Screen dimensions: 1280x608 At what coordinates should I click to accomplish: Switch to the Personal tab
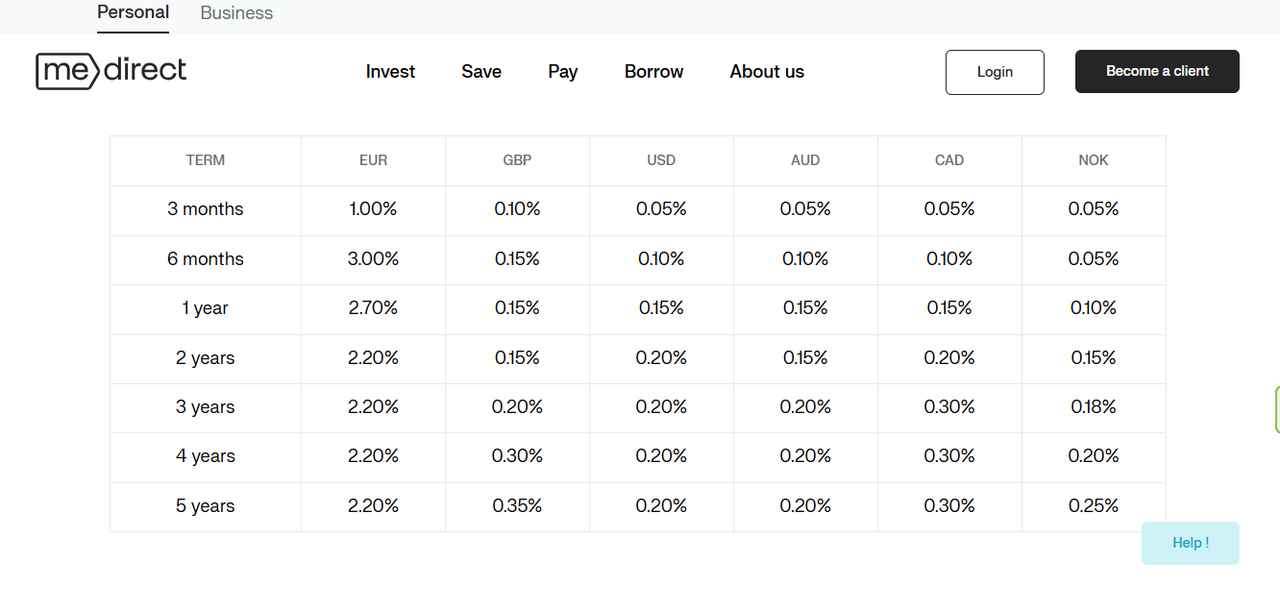(x=133, y=13)
